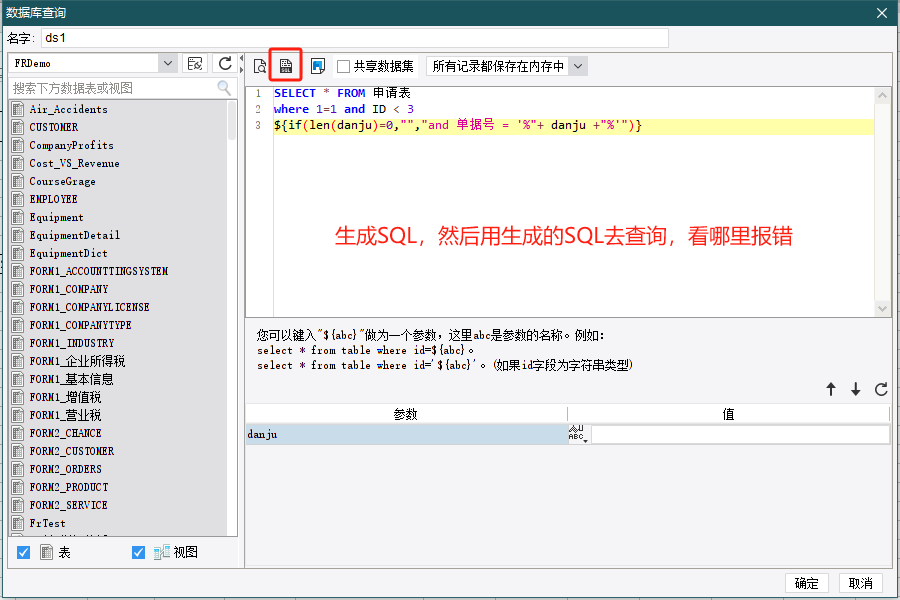
Task: Select the FORM1_ACCOUNTTINGSYSTEM table
Action: coord(99,271)
